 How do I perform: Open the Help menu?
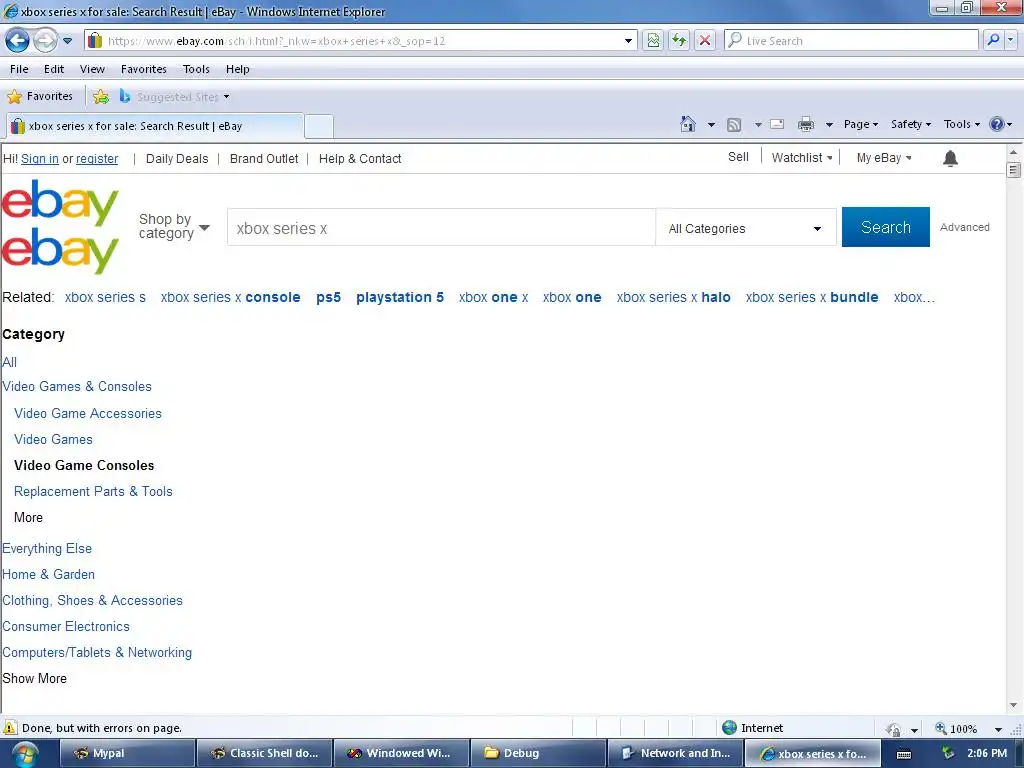[238, 69]
